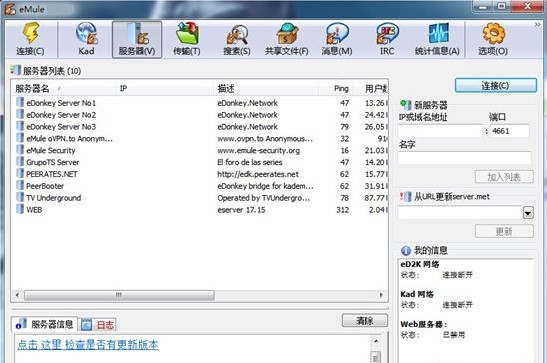Image resolution: width=547 pixels, height=363 pixels.
Task: Sort by the 描述 column header
Action: pos(266,89)
